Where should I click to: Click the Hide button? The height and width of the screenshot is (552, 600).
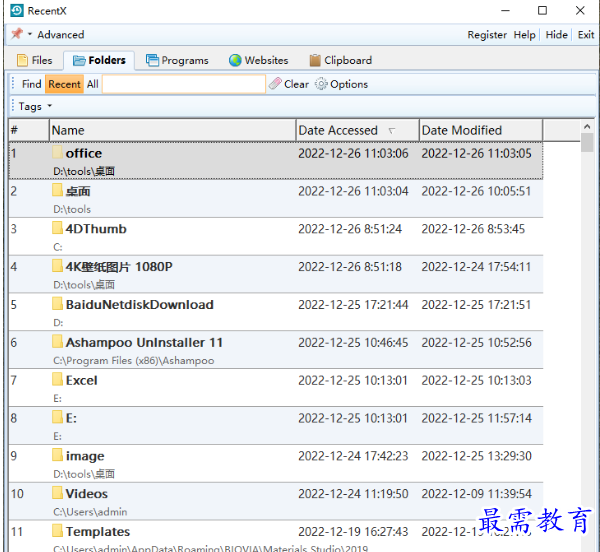click(x=556, y=35)
